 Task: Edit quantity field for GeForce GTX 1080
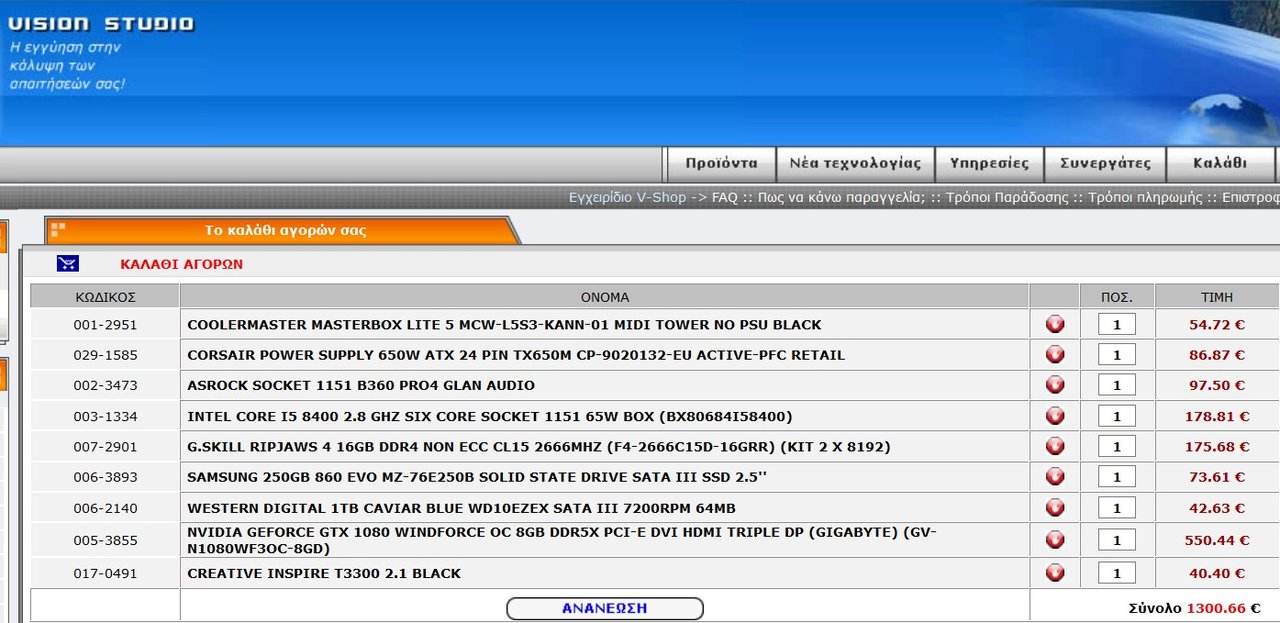coord(1117,540)
